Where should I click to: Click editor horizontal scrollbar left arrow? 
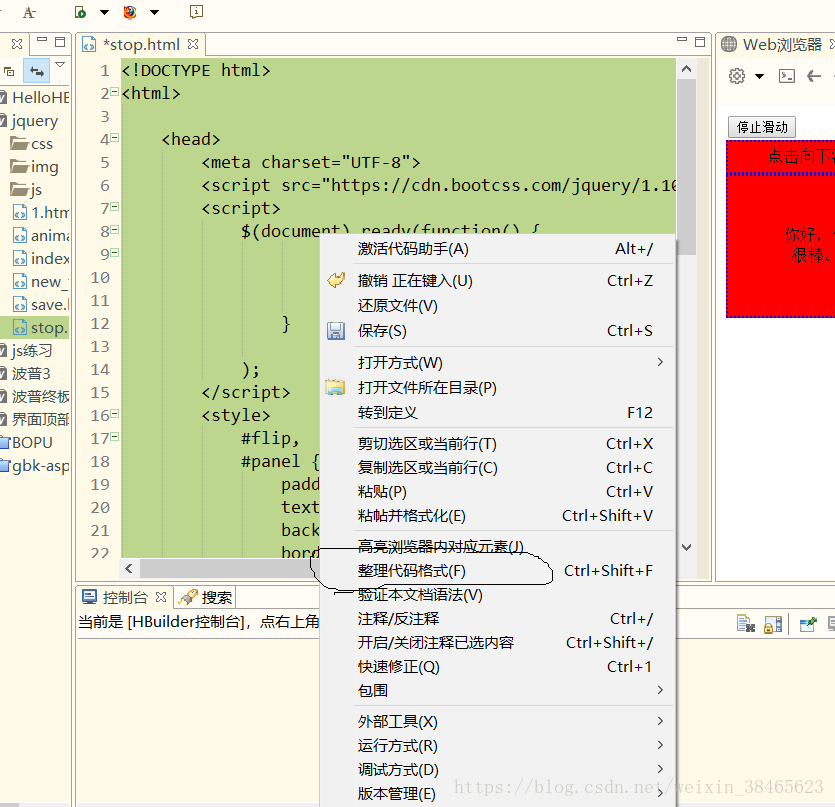[129, 568]
